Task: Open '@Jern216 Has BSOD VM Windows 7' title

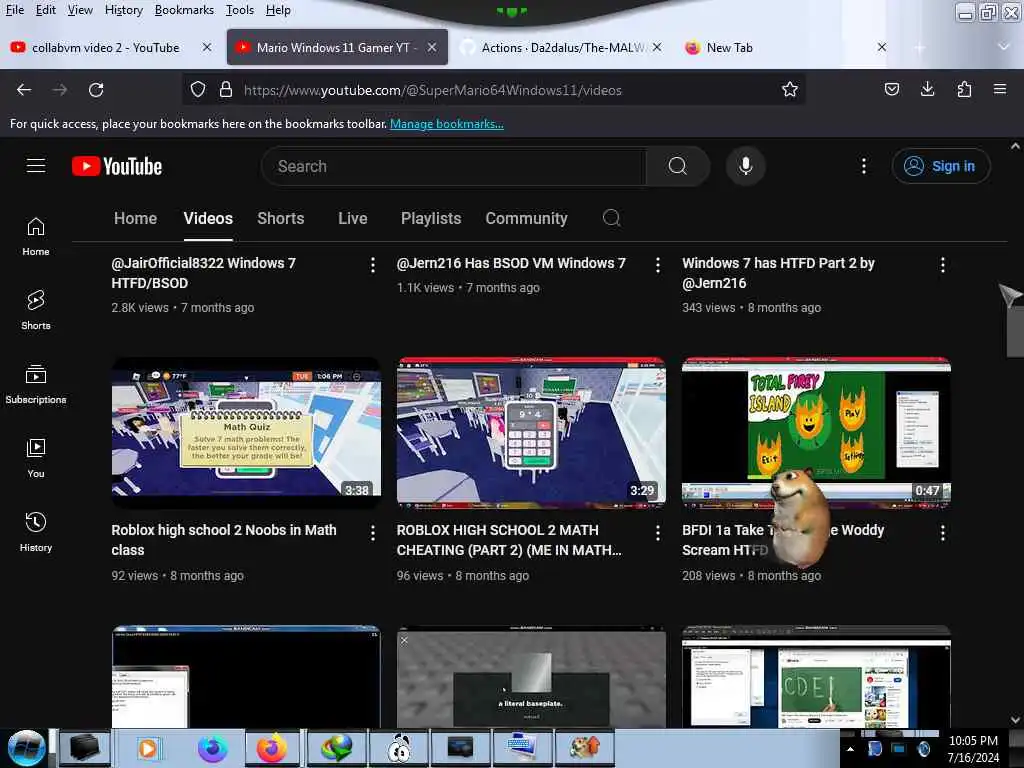Action: tap(511, 263)
